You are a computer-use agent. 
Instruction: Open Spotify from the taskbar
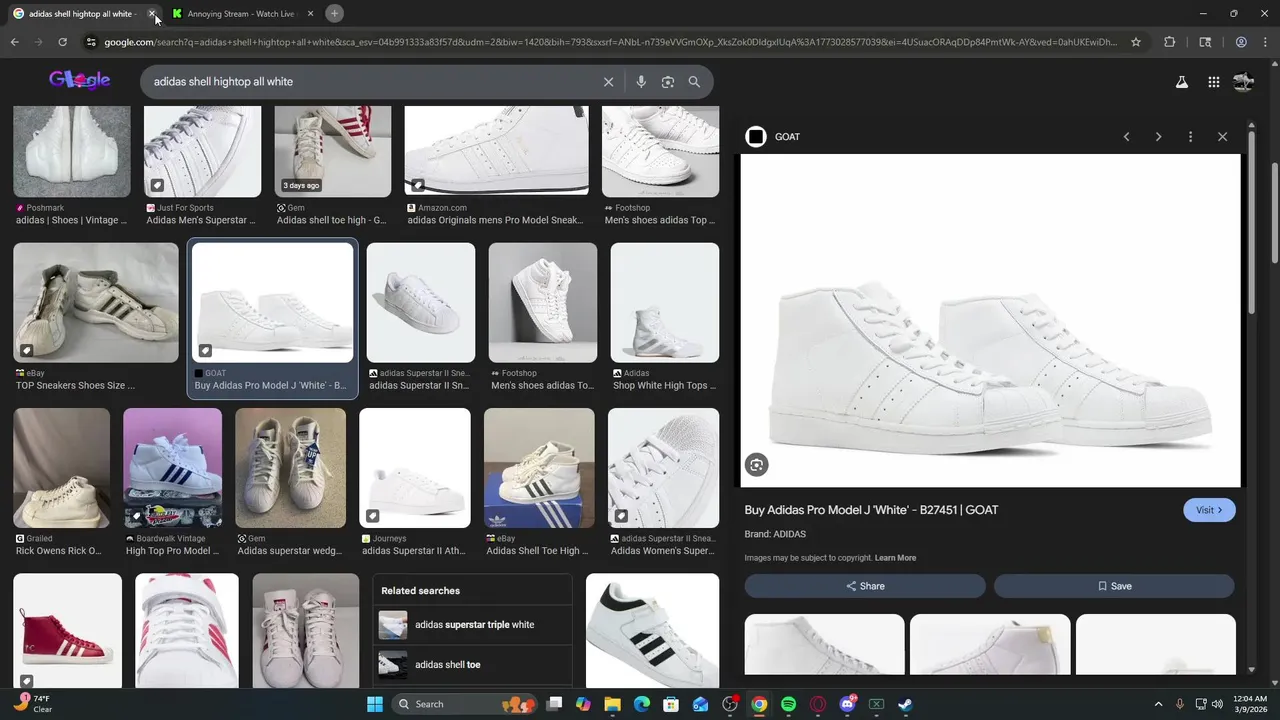(788, 704)
